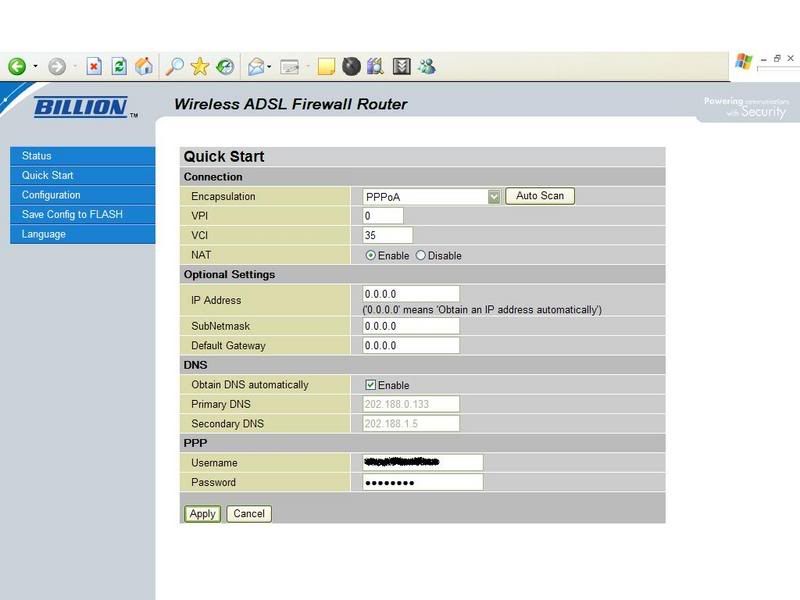Open Favorites star icon
The height and width of the screenshot is (600, 800).
tap(200, 66)
